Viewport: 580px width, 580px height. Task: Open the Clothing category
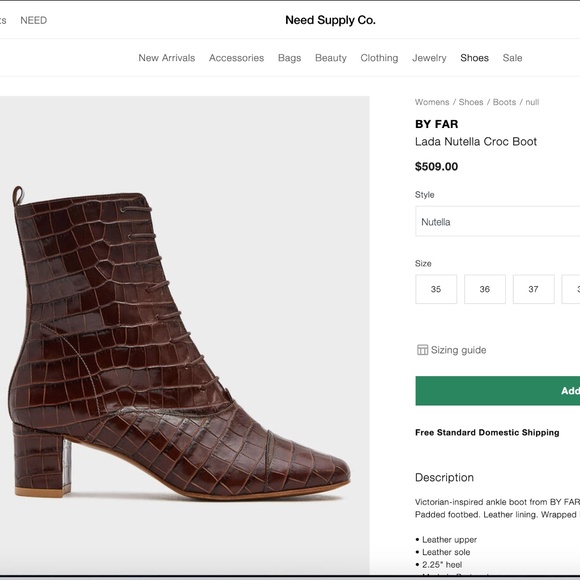click(379, 58)
